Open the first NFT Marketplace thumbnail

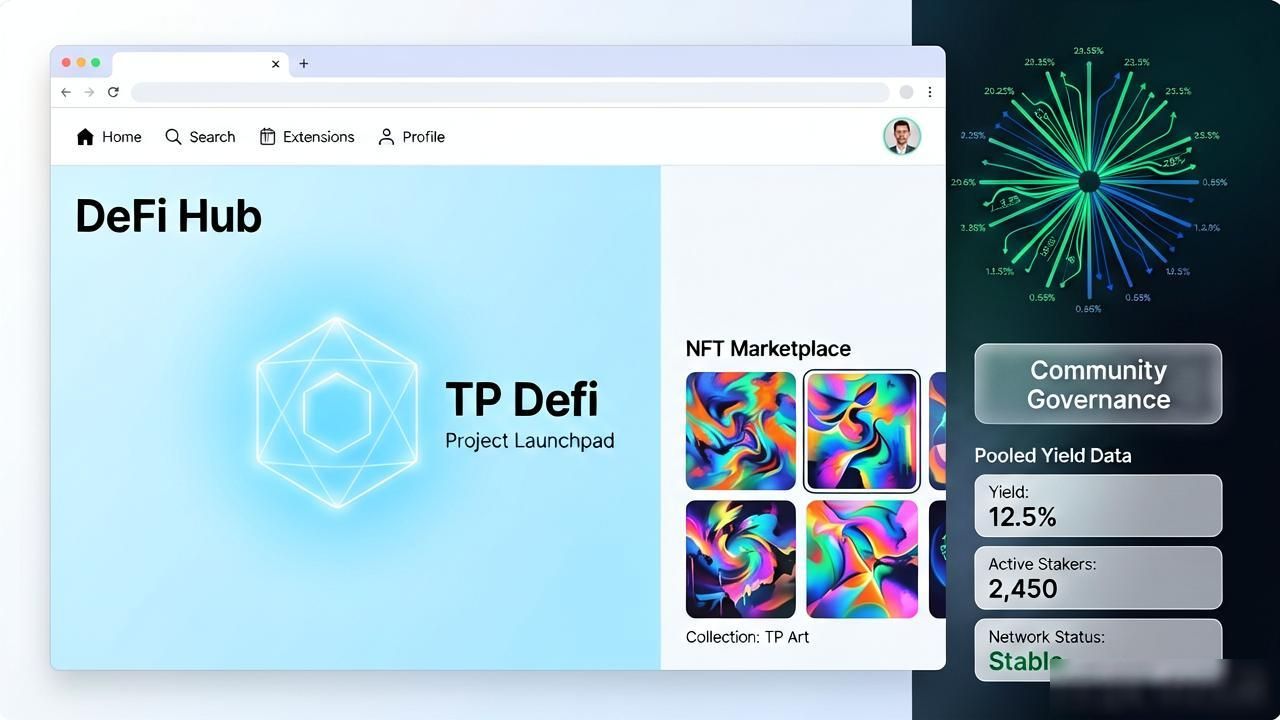(x=741, y=431)
